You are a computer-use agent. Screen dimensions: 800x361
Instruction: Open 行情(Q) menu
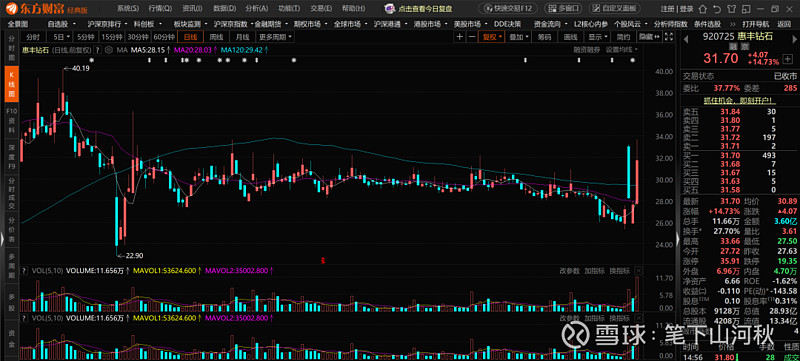pyautogui.click(x=160, y=9)
